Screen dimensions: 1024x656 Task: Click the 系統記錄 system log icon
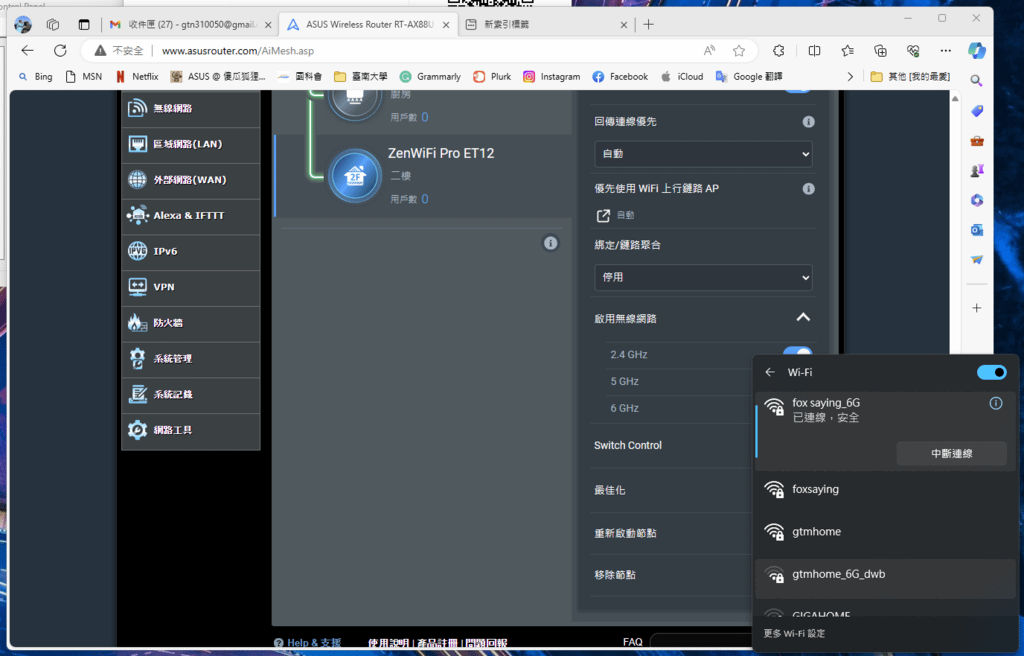137,394
